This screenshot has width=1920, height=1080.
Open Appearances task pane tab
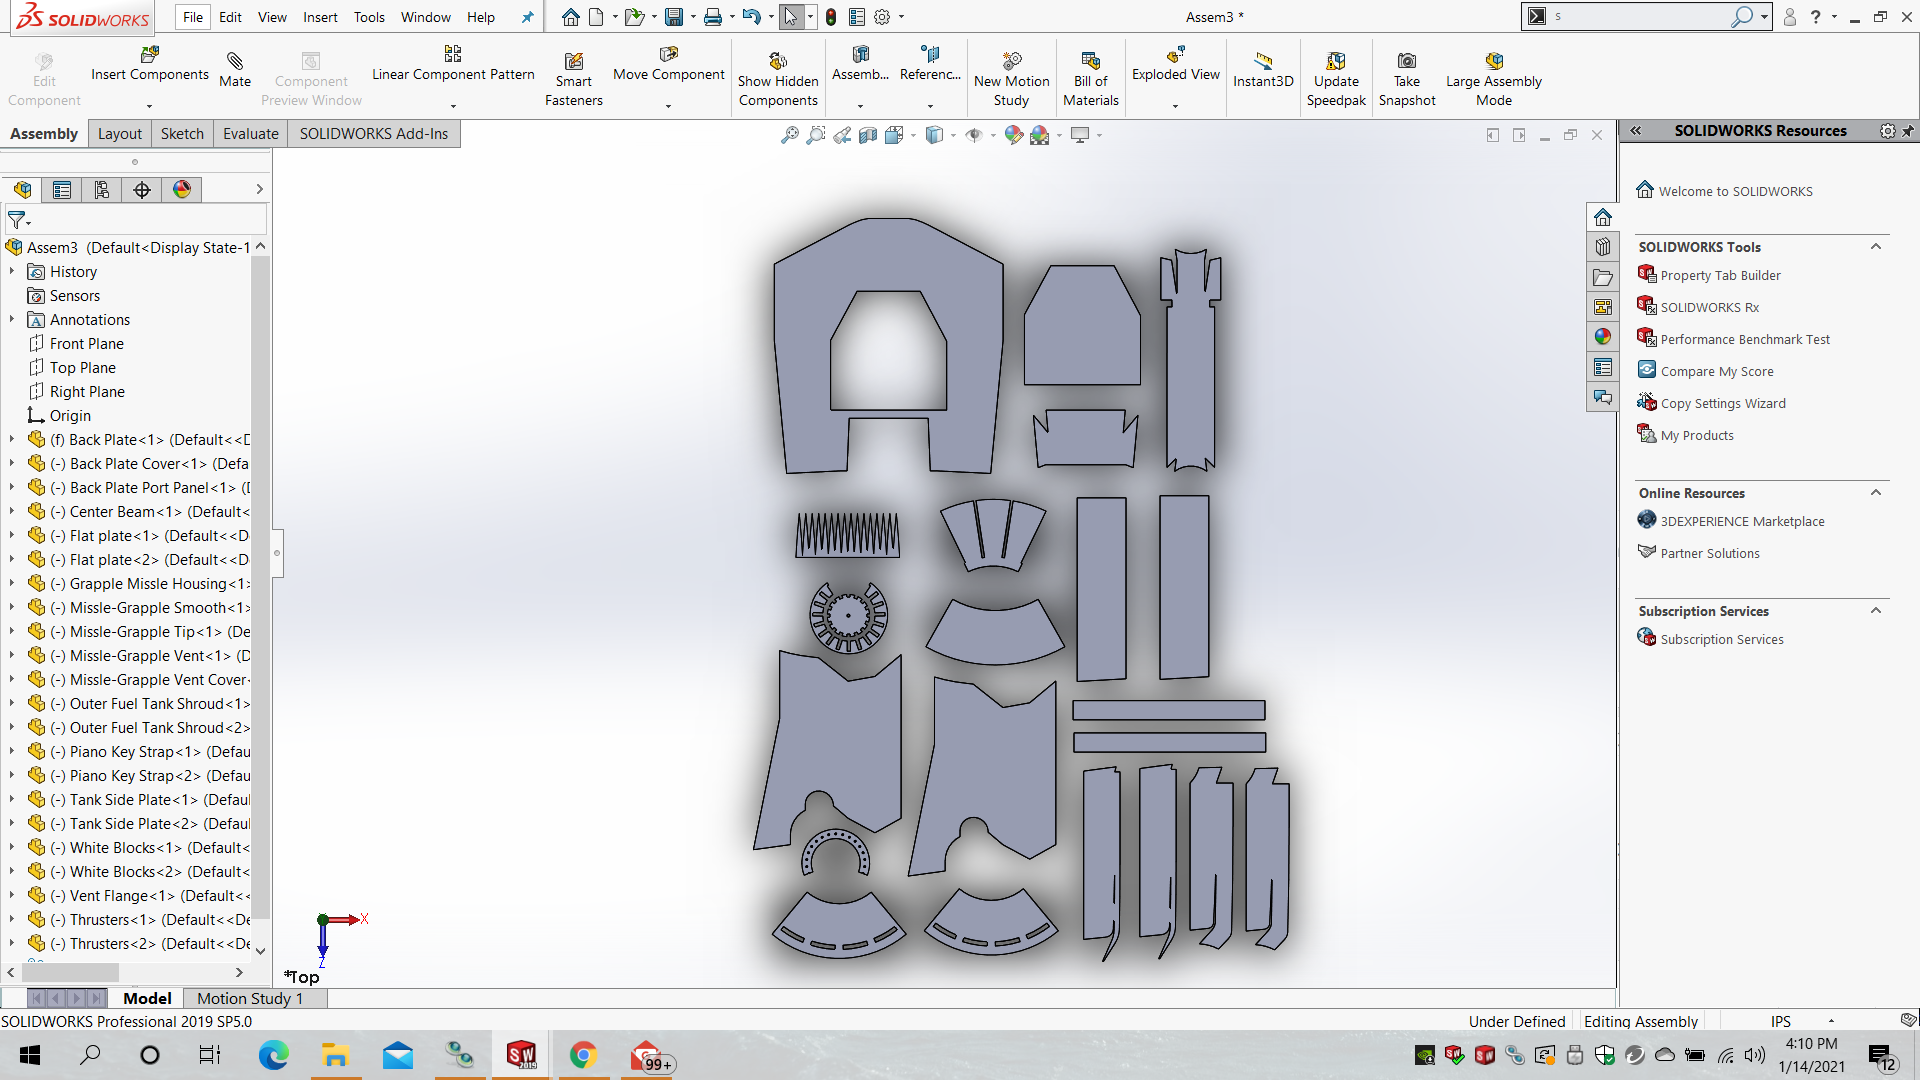click(x=1603, y=337)
